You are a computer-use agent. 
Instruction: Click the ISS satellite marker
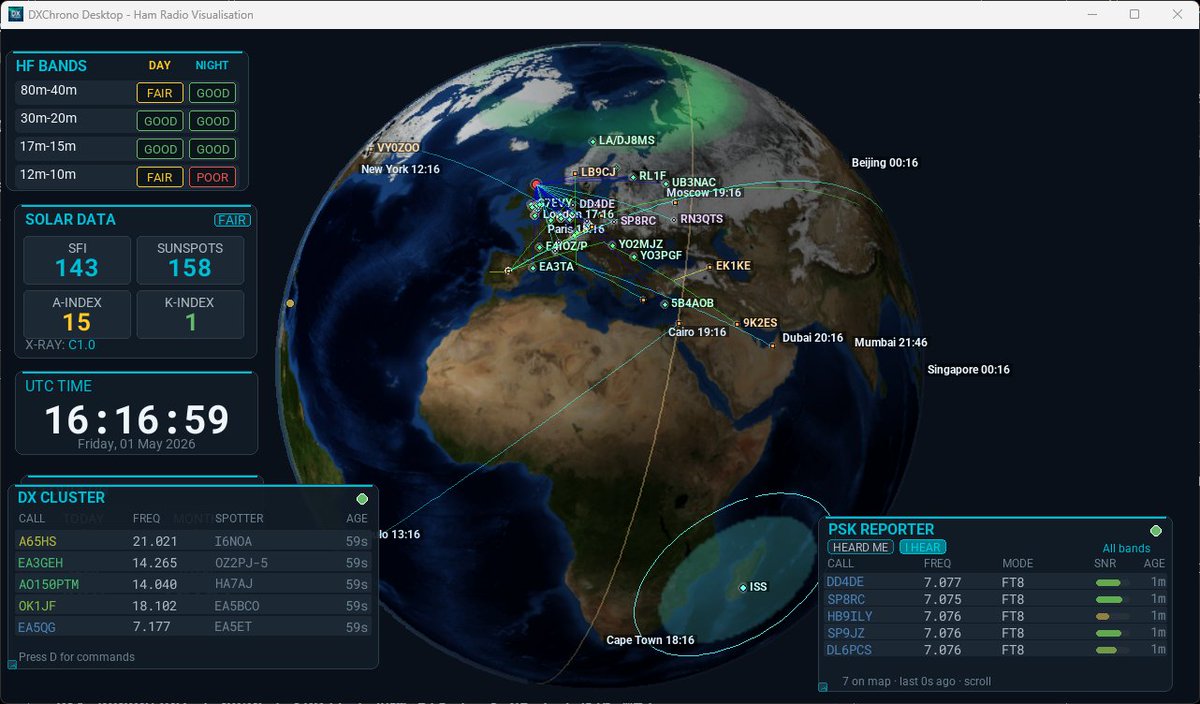coord(742,587)
